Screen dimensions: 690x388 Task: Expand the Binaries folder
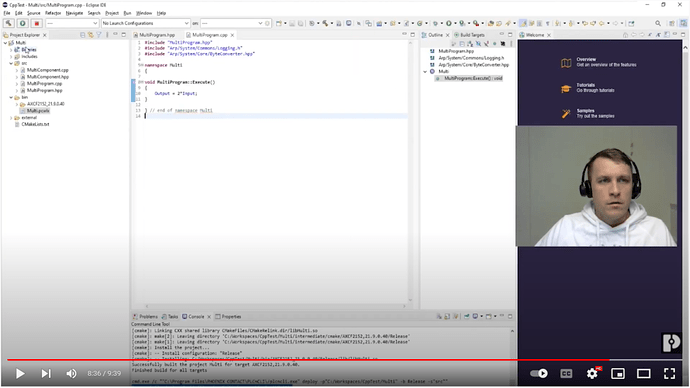tap(11, 50)
